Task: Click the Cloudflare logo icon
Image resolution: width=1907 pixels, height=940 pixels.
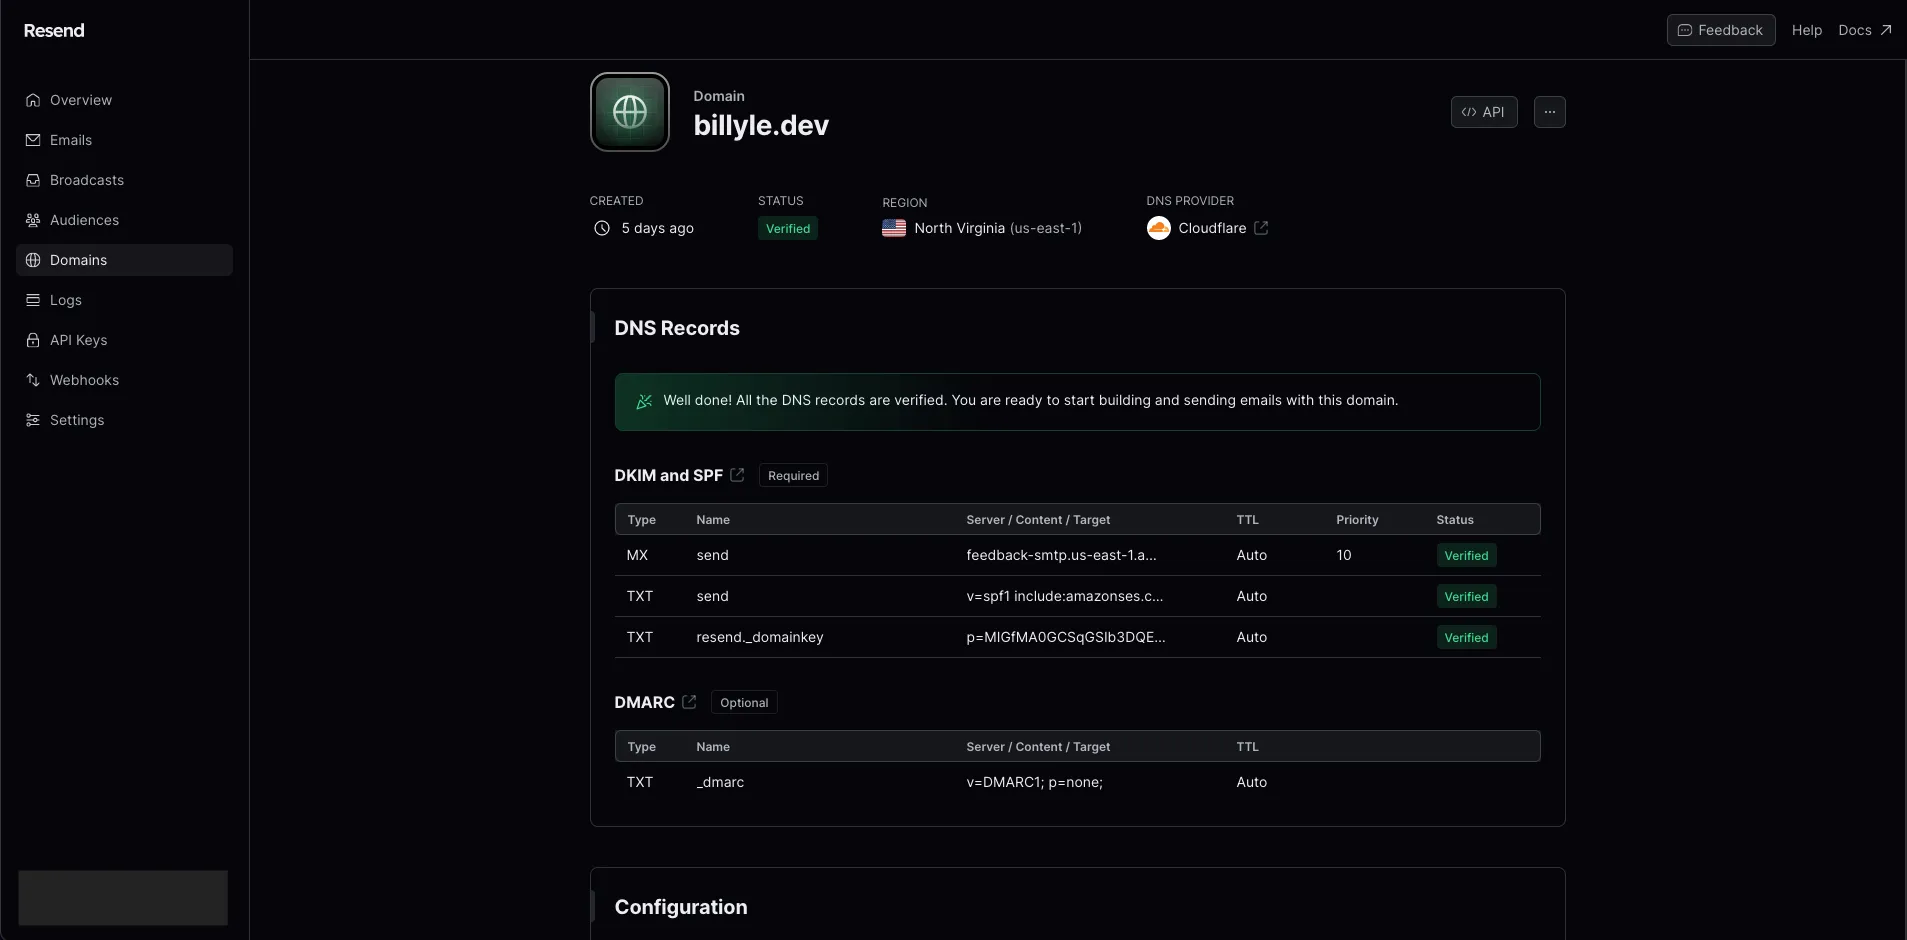Action: pyautogui.click(x=1158, y=228)
